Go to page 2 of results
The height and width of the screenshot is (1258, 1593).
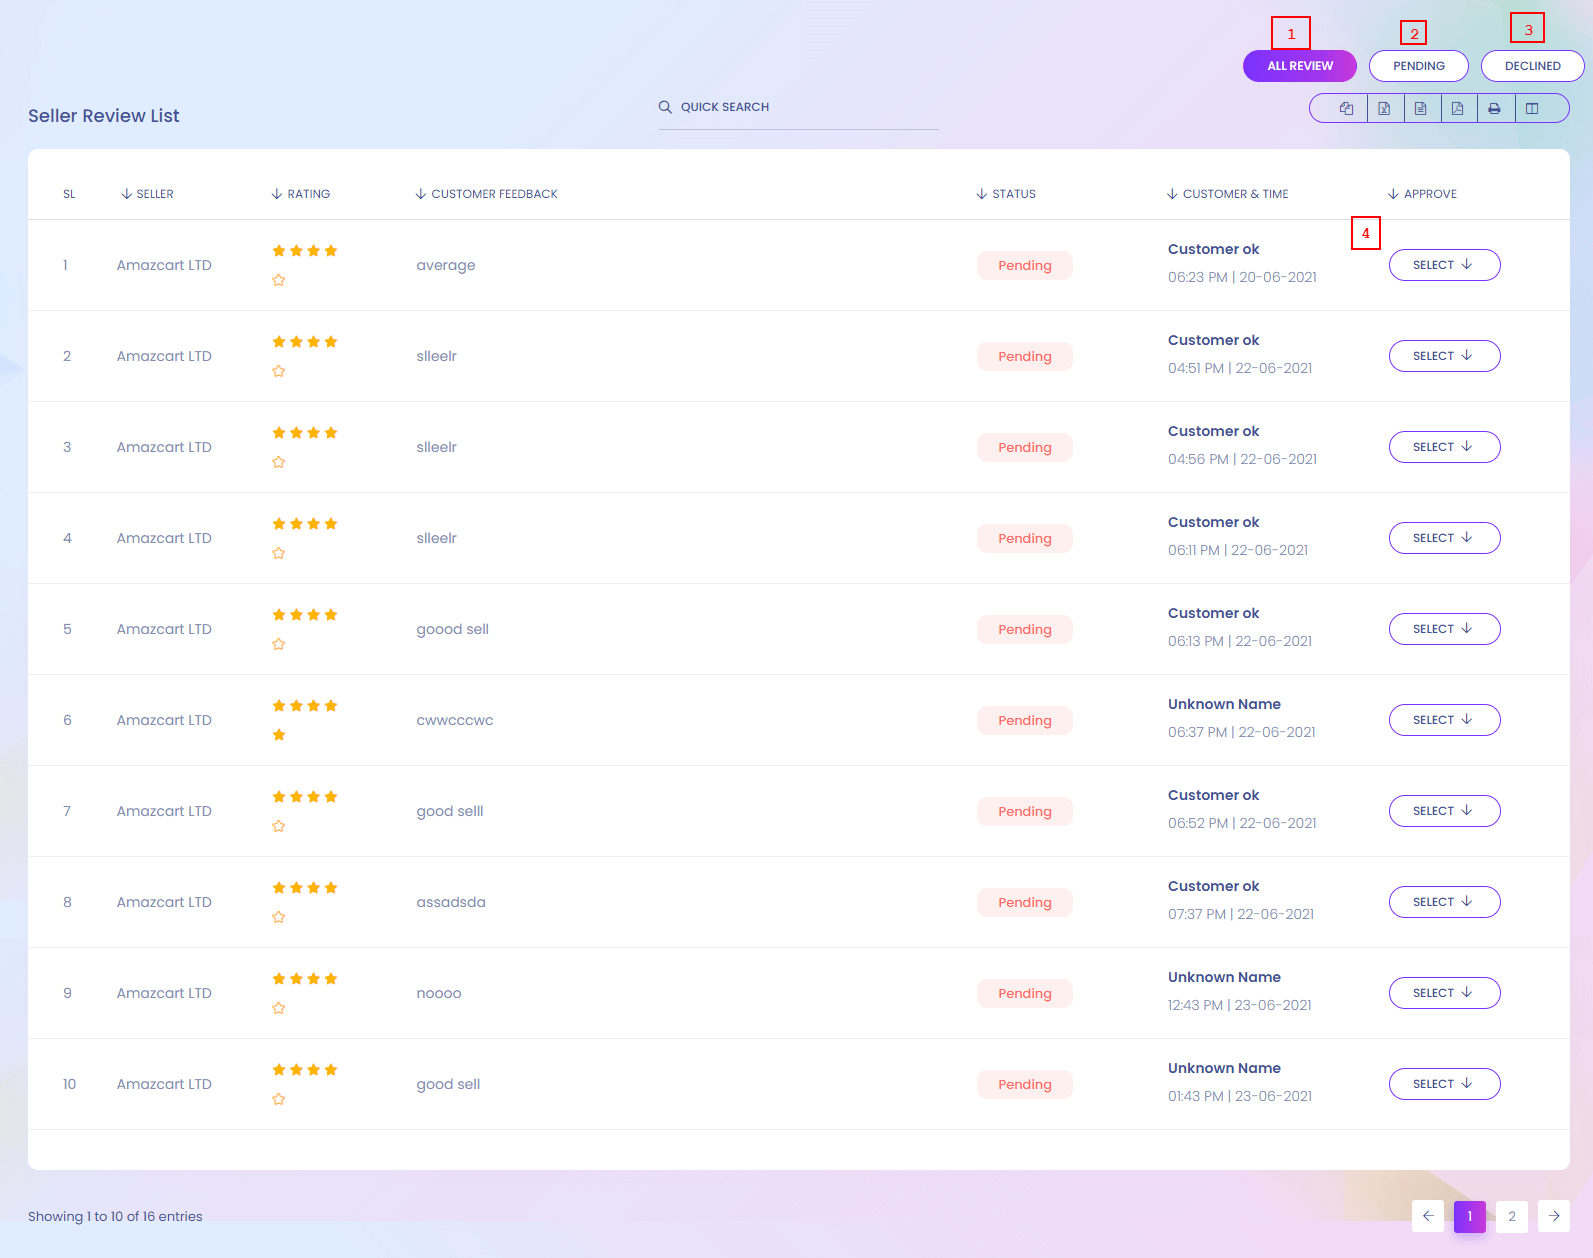point(1512,1216)
